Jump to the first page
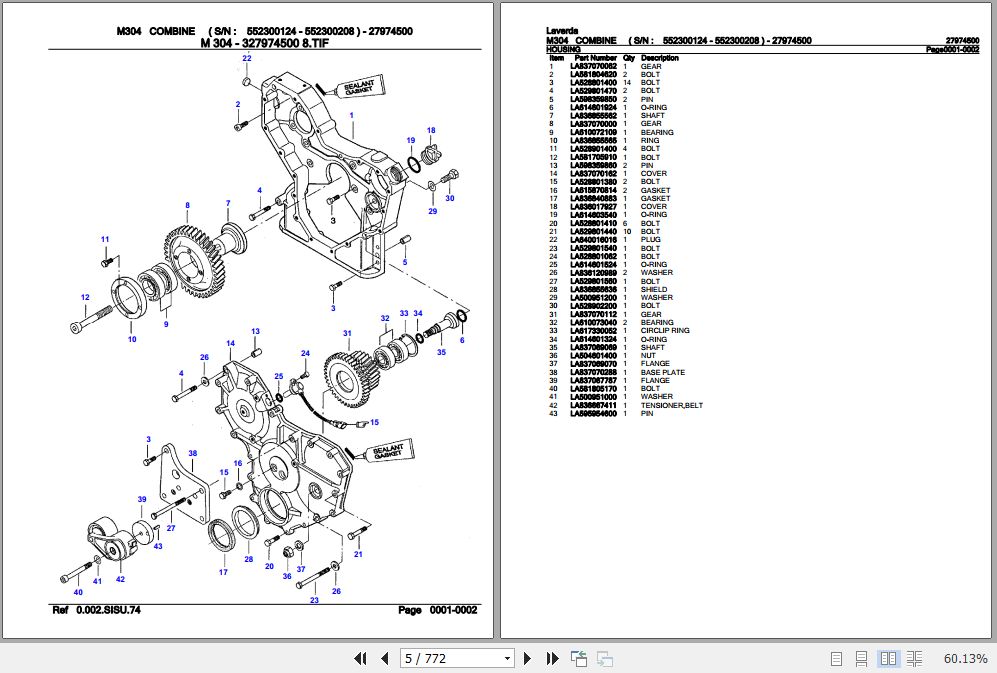 (x=361, y=658)
